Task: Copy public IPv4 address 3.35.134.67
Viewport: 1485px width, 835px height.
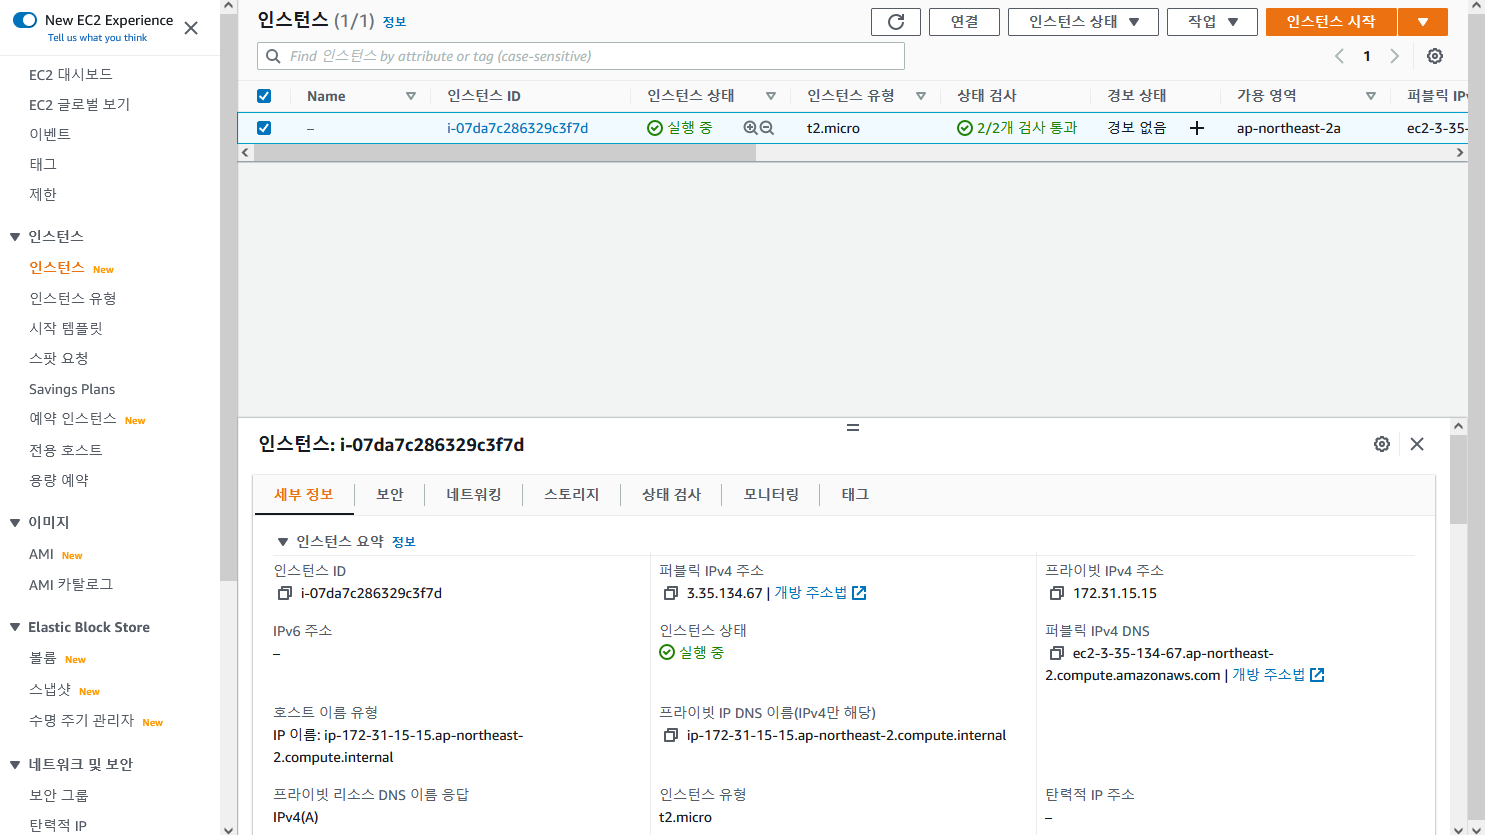Action: 671,593
